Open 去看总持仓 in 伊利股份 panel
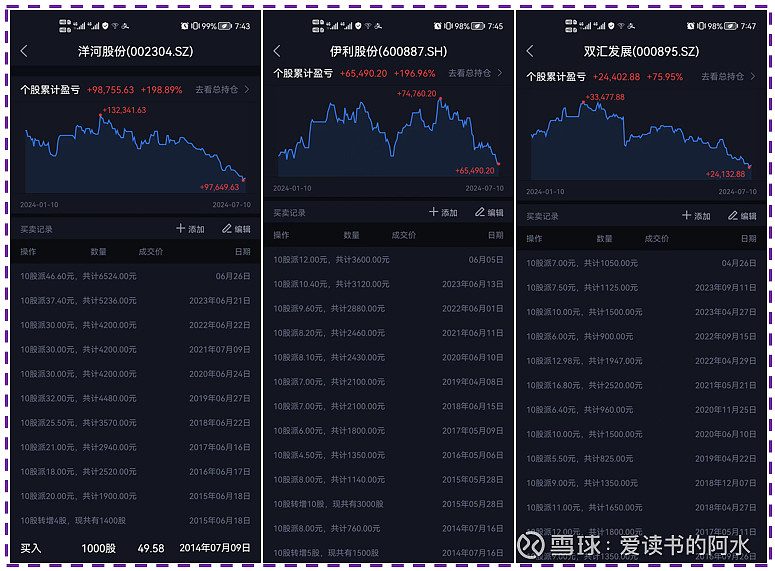Image resolution: width=775 pixels, height=571 pixels. pos(475,73)
